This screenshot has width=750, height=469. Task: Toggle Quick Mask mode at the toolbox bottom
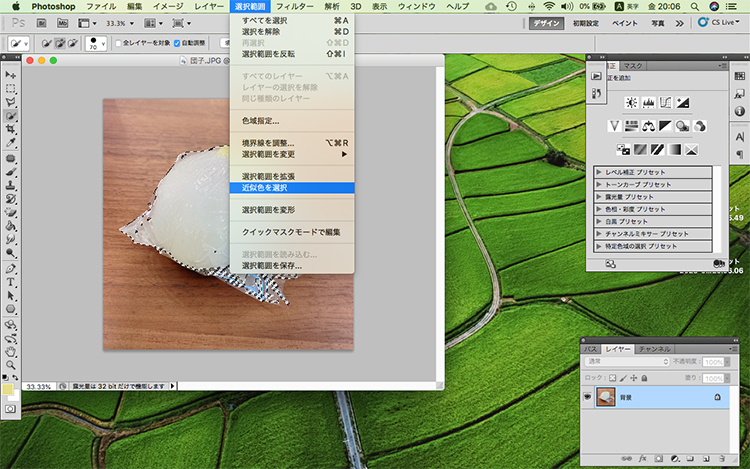point(11,409)
